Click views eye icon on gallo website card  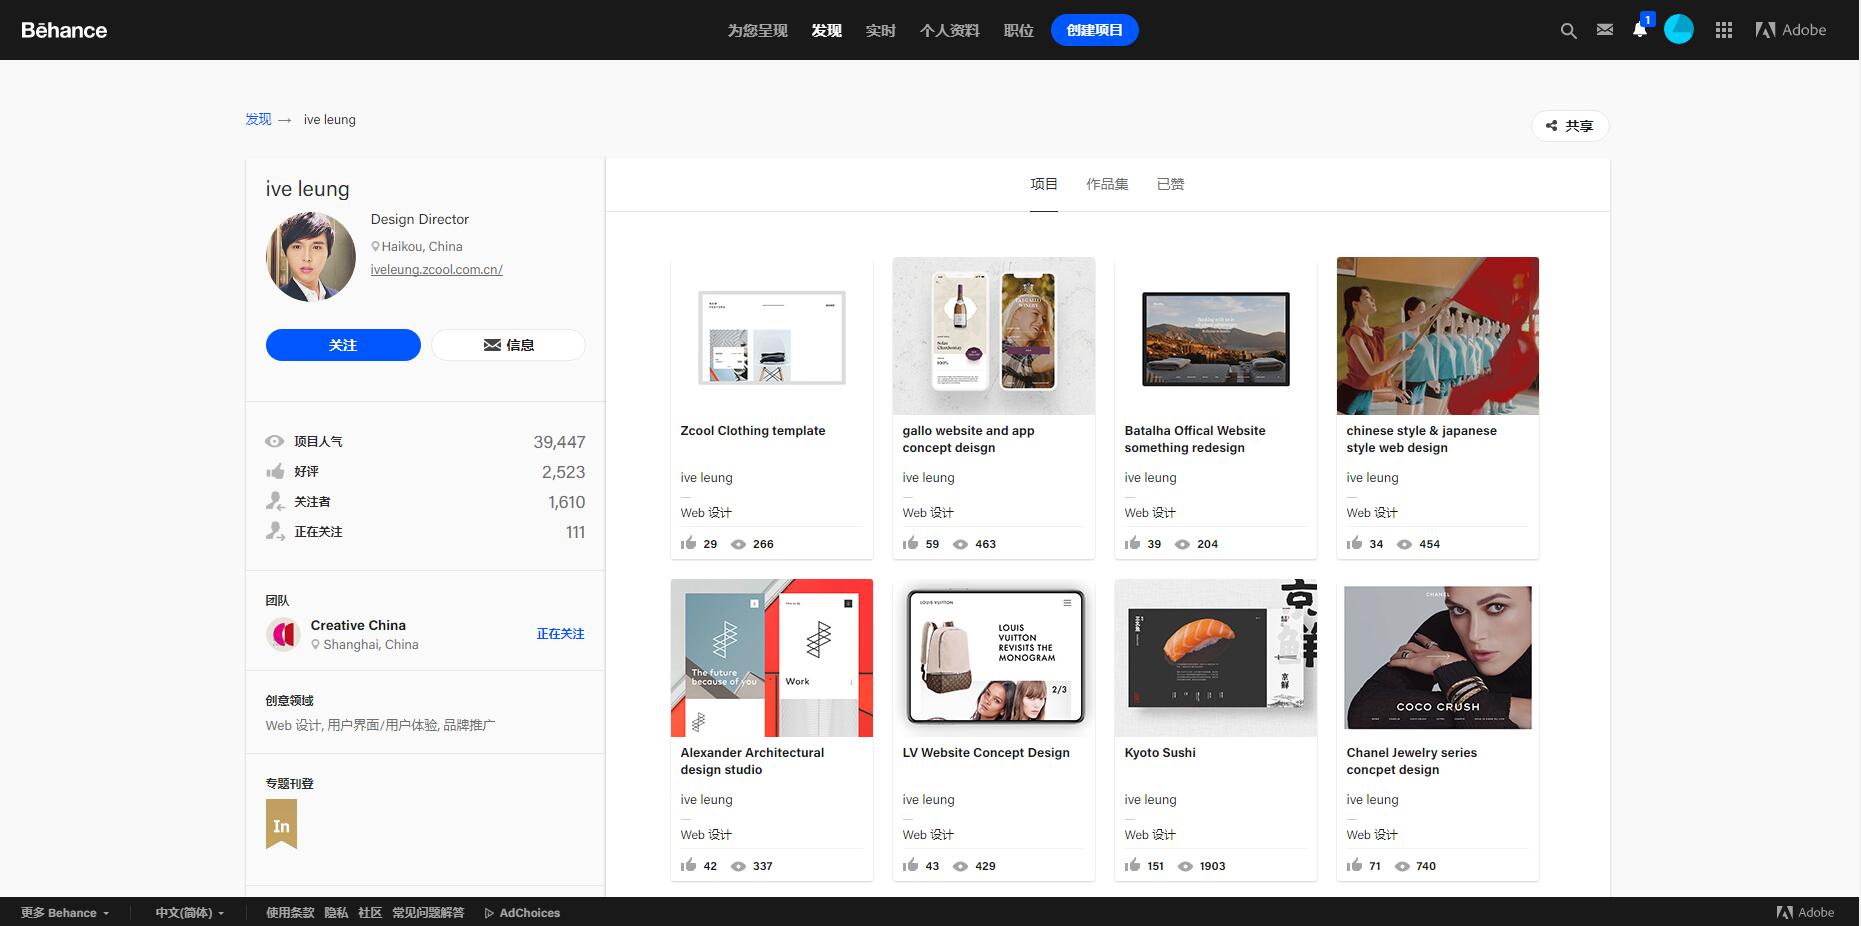coord(961,544)
